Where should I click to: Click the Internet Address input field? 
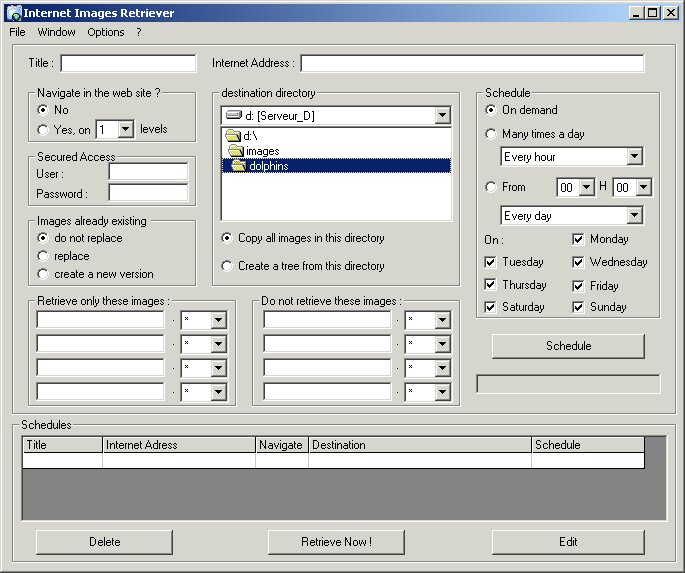(x=472, y=63)
